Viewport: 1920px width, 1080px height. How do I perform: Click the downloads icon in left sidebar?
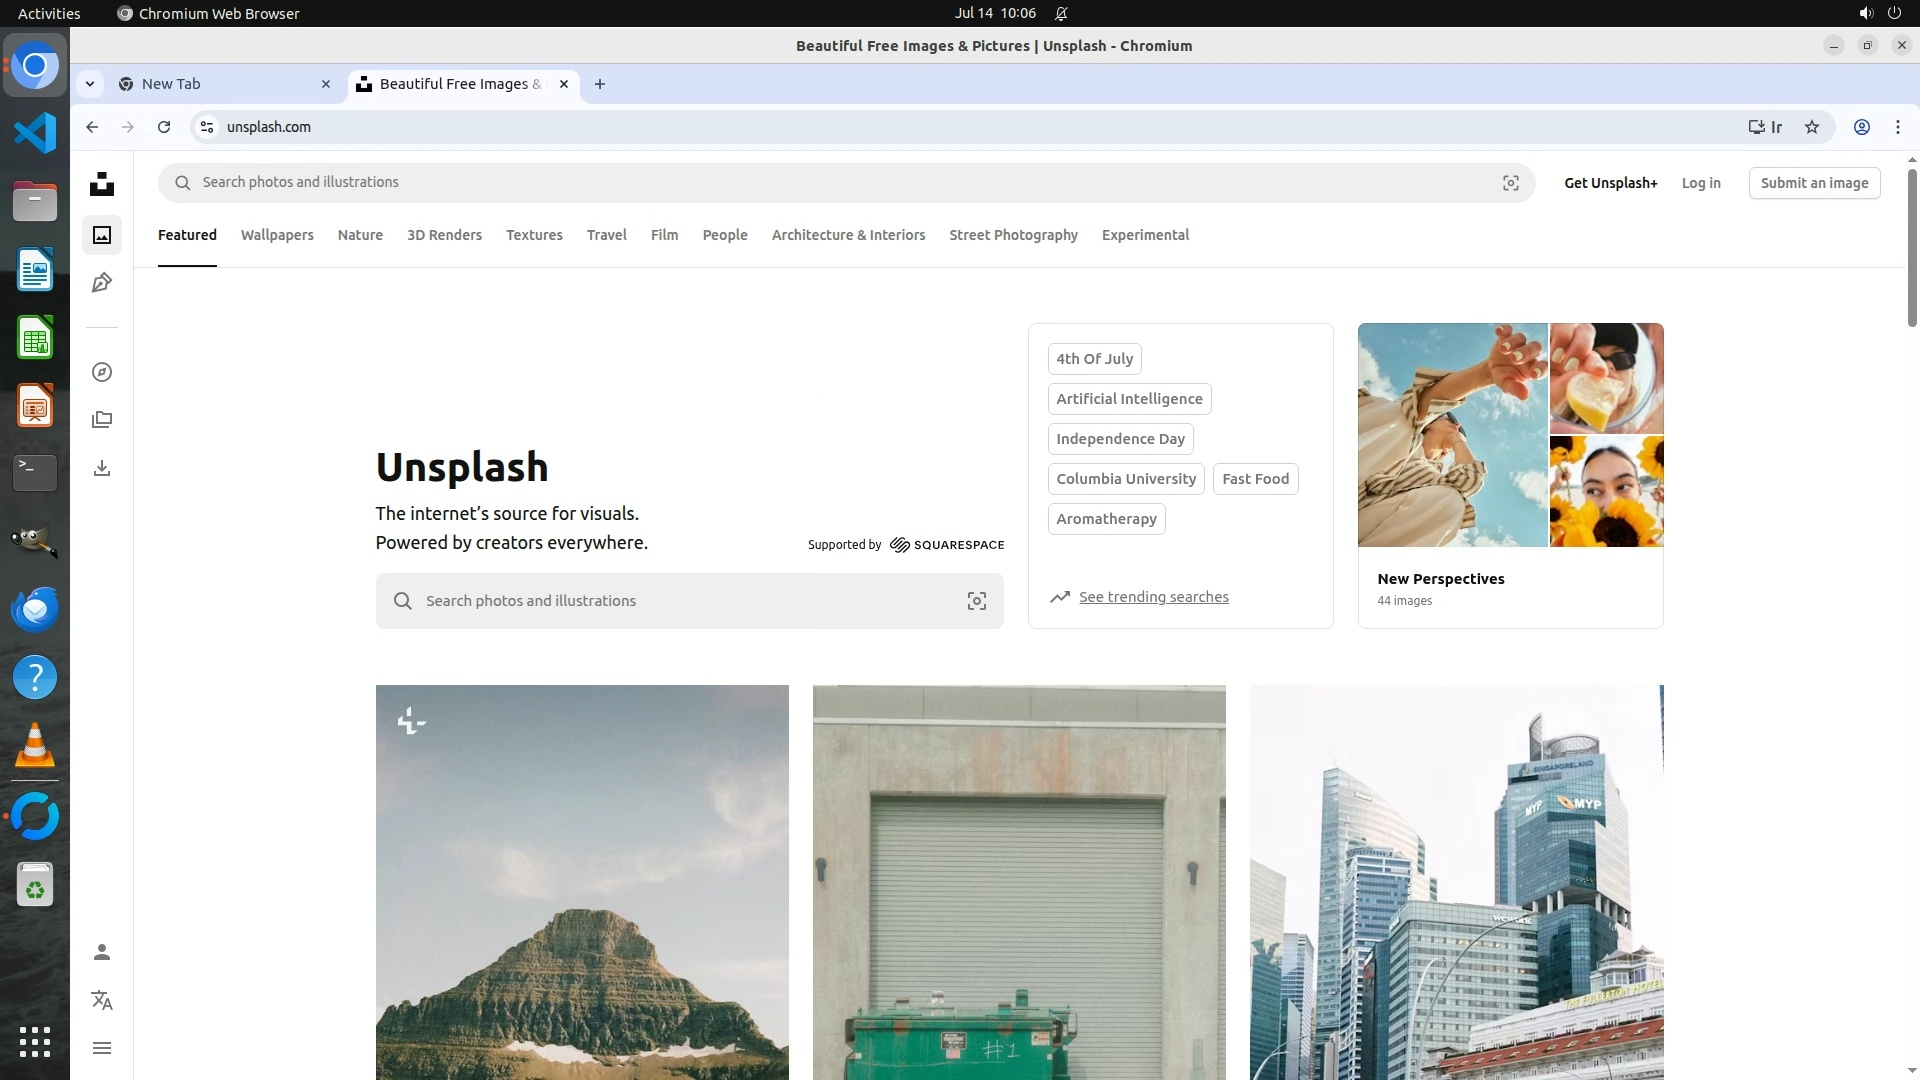point(102,468)
